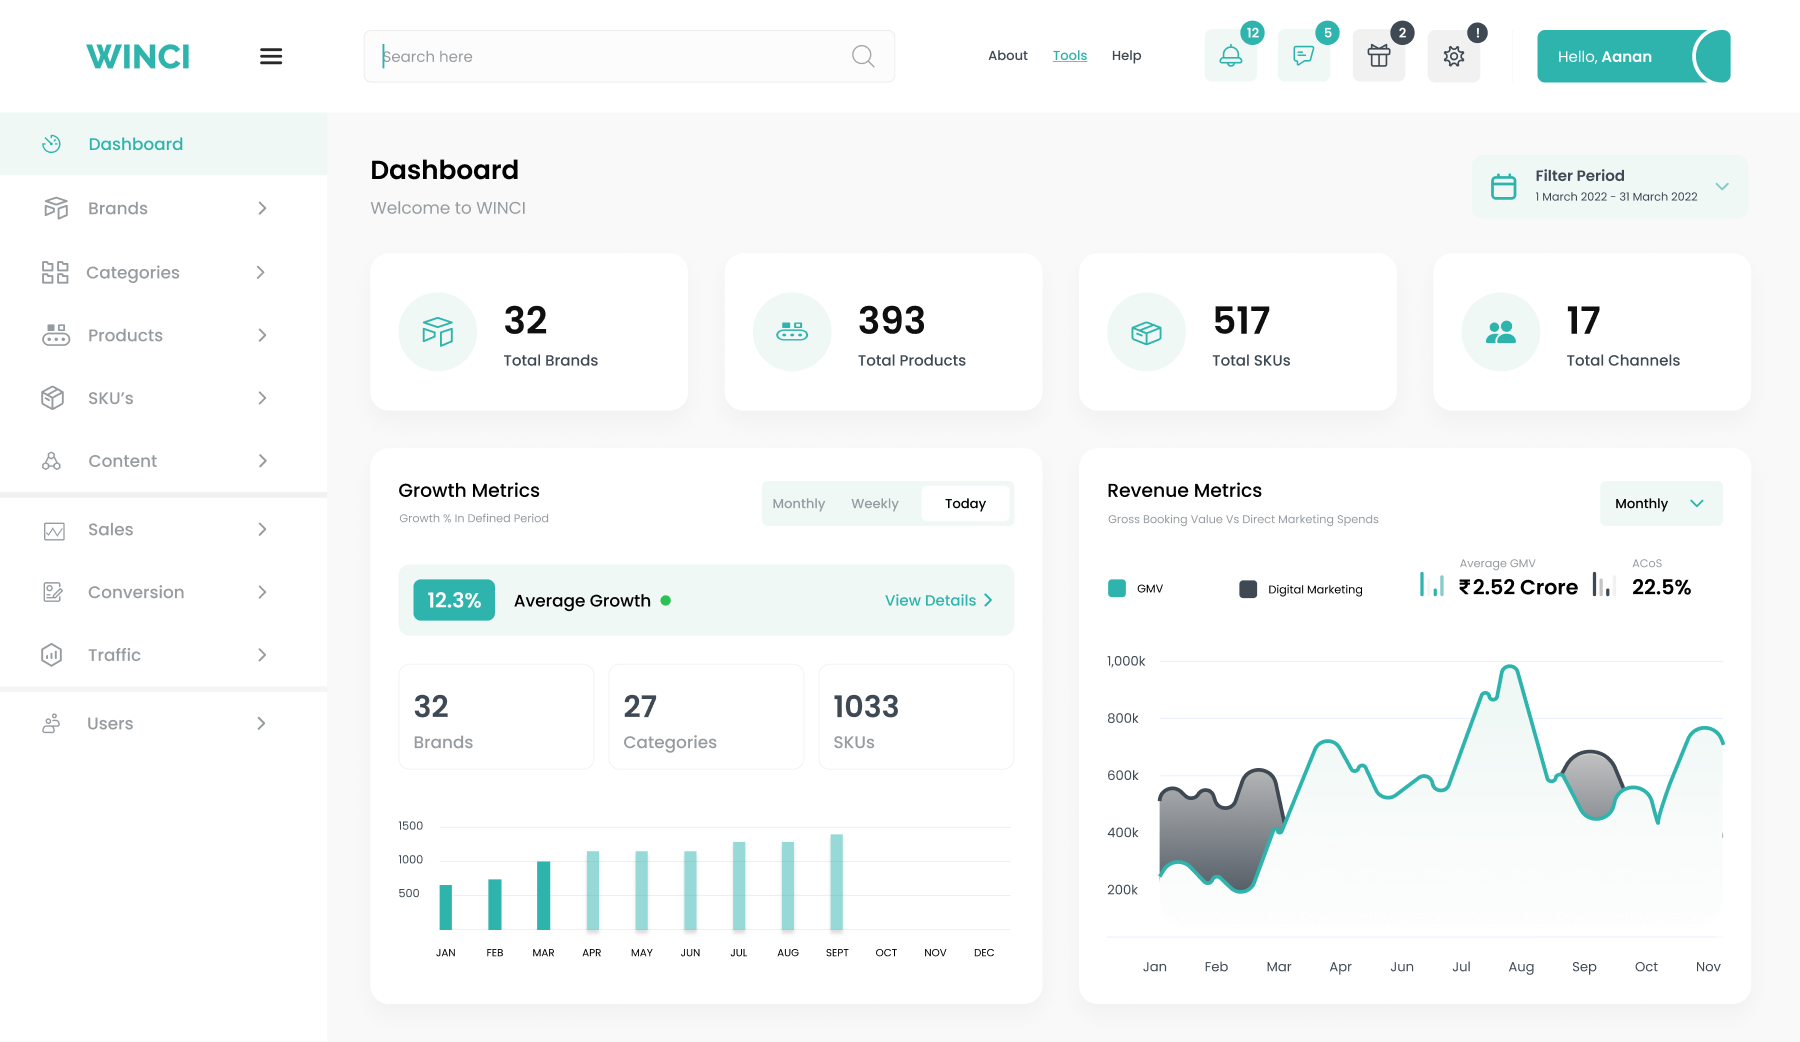The image size is (1800, 1042).
Task: Select the Today growth view
Action: (x=965, y=504)
